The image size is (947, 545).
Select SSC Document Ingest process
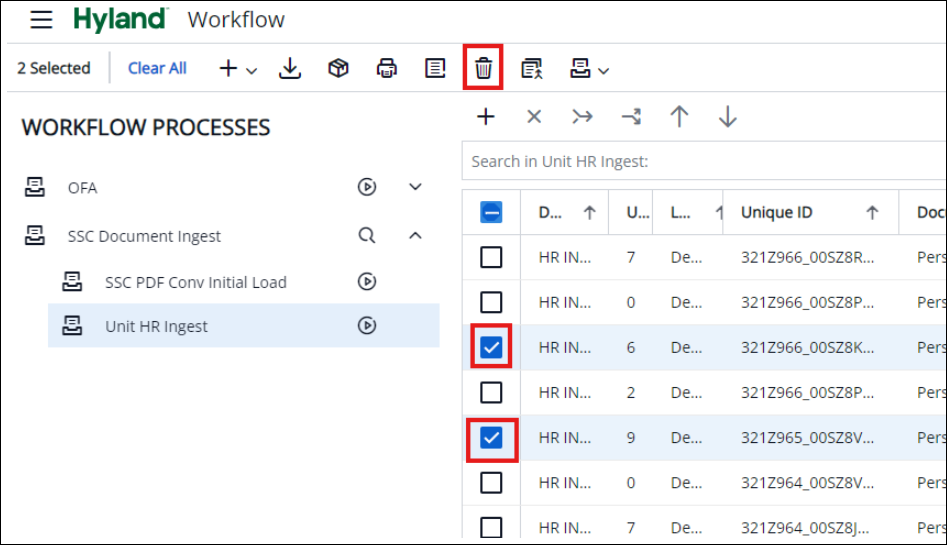144,236
